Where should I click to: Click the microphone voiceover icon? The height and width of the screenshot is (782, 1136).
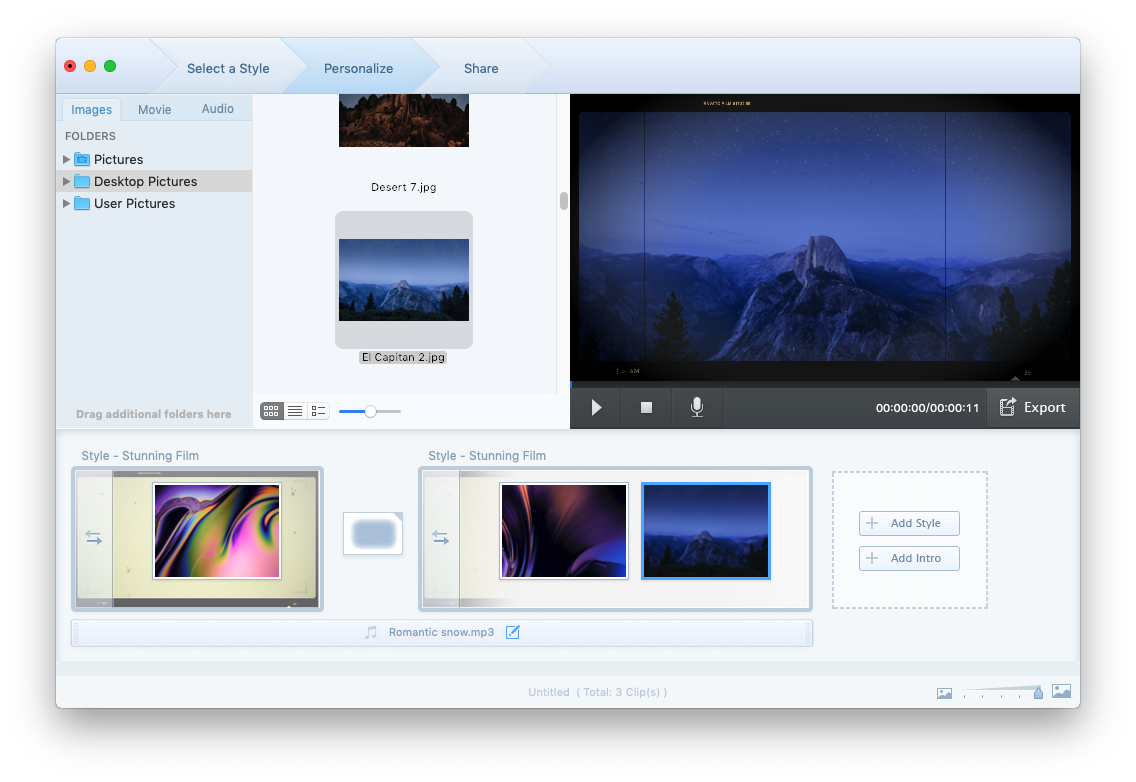pyautogui.click(x=697, y=408)
